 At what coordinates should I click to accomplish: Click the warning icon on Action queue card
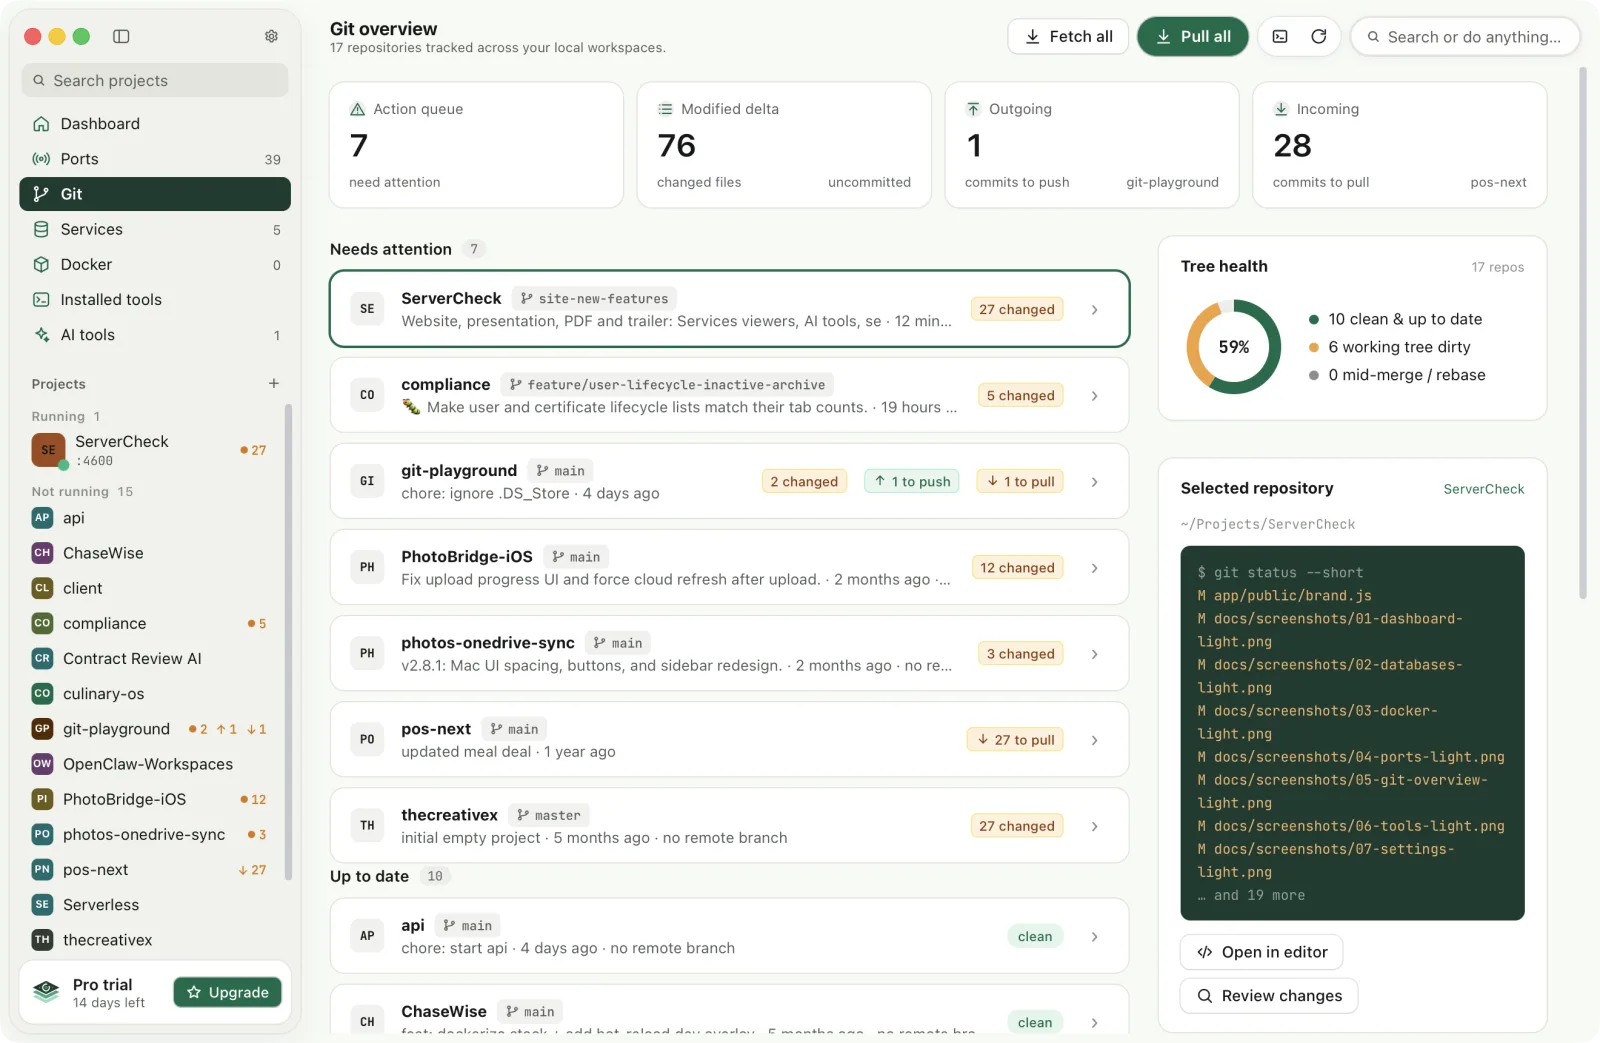click(357, 109)
